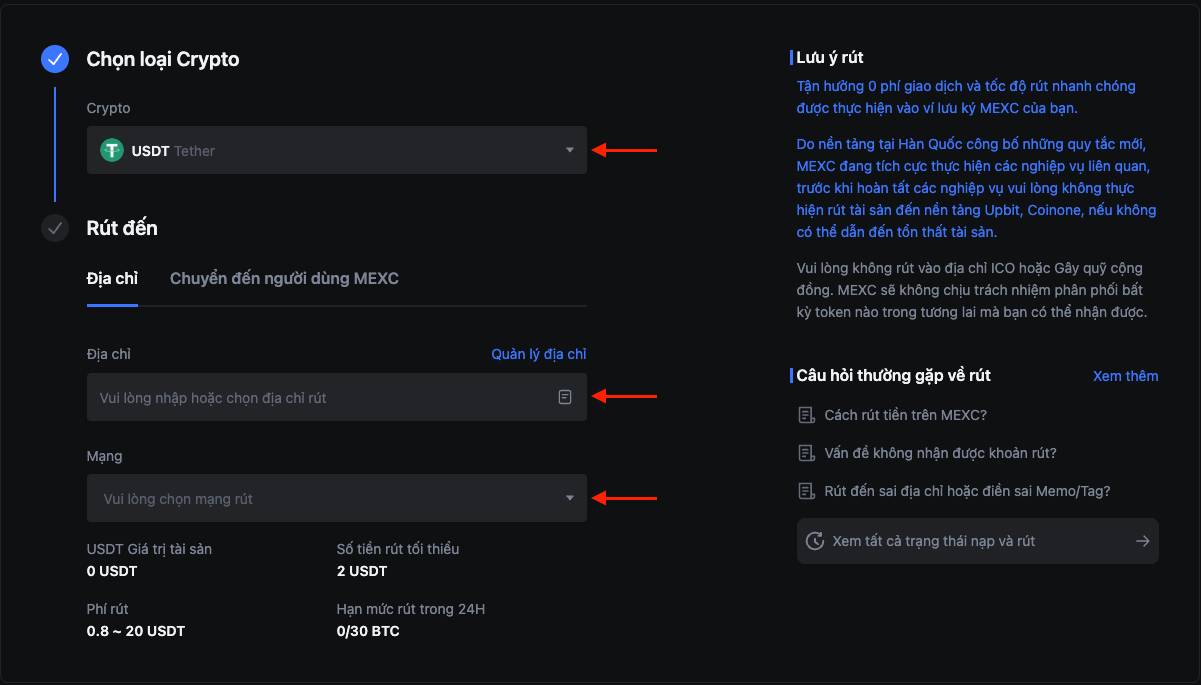Click the document icon beside Cách rút tiền trên MEXC
1201x685 pixels.
pos(806,415)
